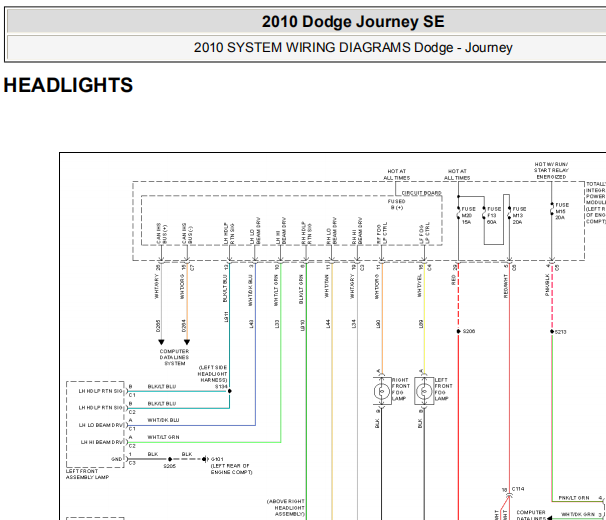Click the S205 splice label
This screenshot has width=606, height=520.
point(170,466)
